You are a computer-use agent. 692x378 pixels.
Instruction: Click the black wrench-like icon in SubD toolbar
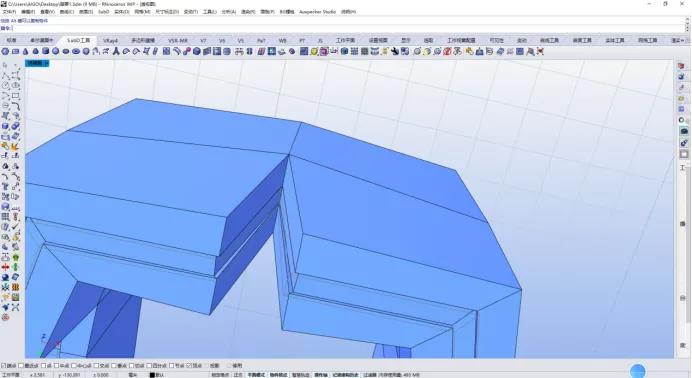(395, 52)
